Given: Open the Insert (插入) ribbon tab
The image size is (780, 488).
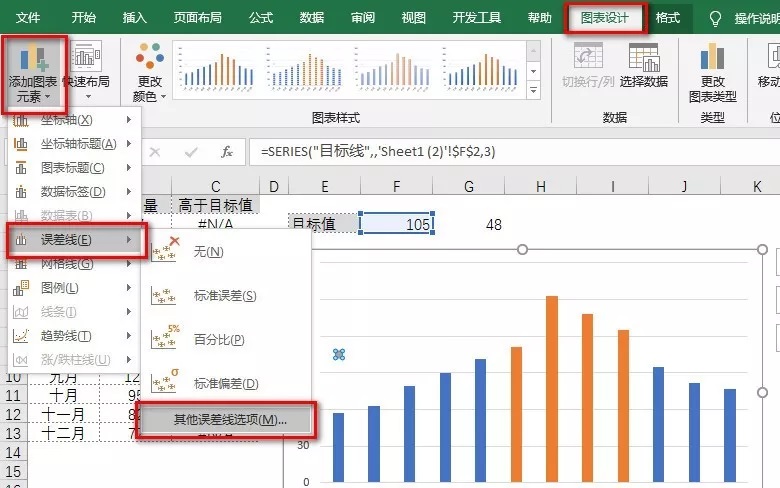Looking at the screenshot, I should point(134,18).
